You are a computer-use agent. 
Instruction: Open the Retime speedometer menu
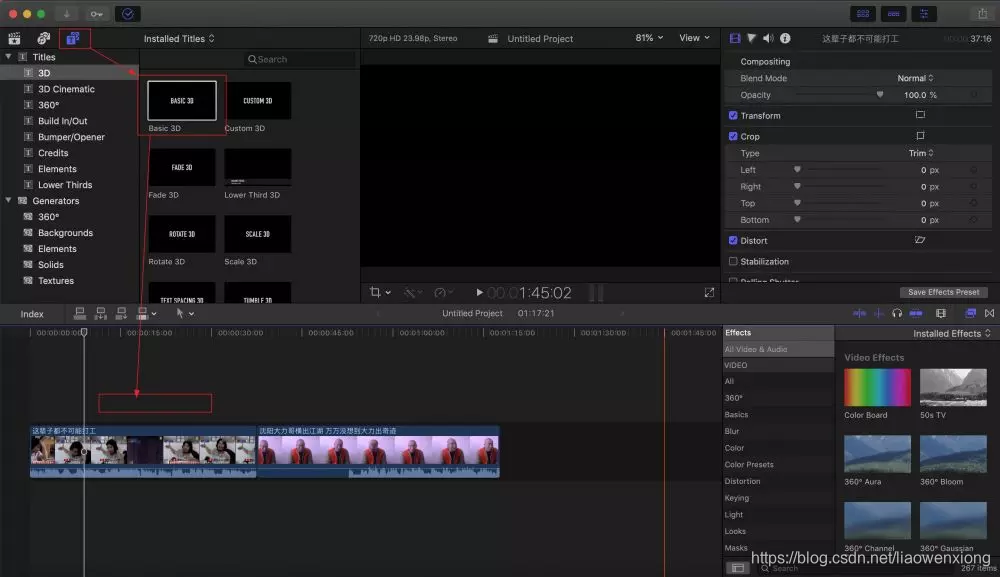(443, 293)
